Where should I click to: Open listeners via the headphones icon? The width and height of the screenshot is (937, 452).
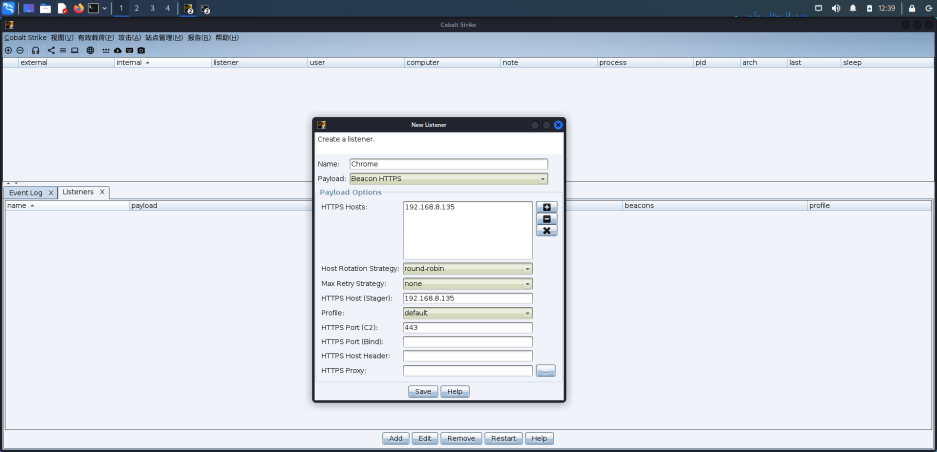click(36, 51)
